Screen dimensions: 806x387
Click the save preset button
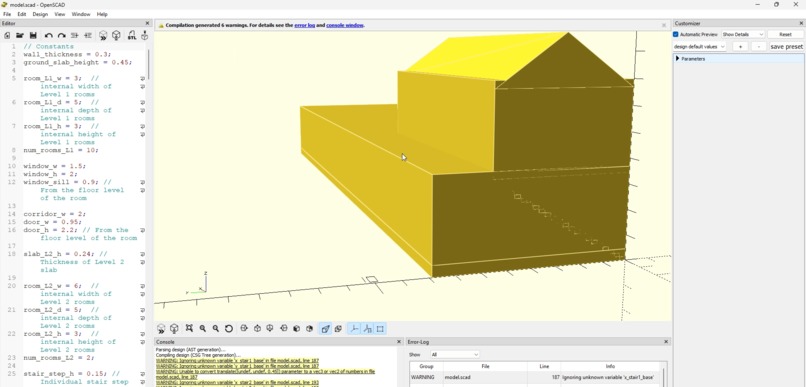click(786, 47)
